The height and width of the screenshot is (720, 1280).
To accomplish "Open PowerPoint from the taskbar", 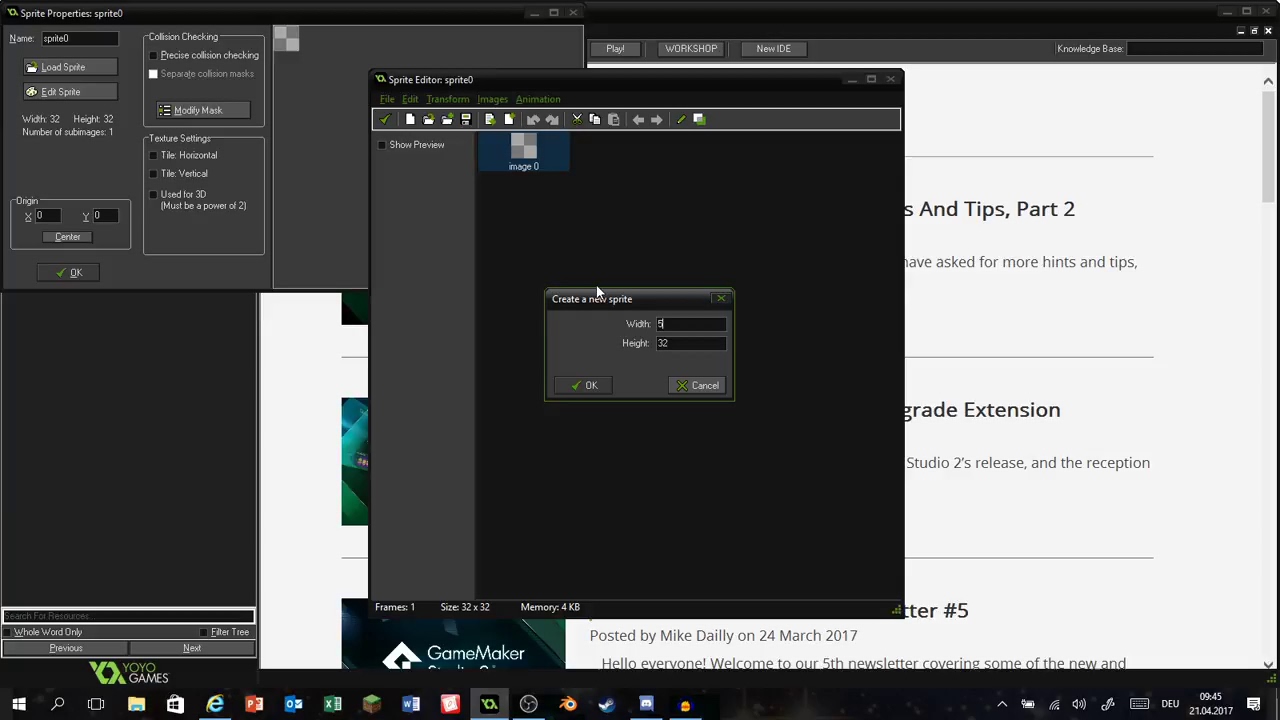I will (254, 705).
